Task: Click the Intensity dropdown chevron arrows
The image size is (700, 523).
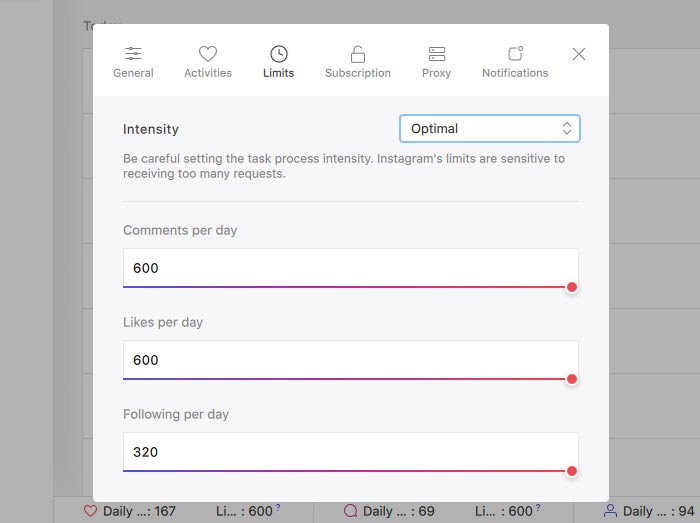Action: (x=567, y=129)
